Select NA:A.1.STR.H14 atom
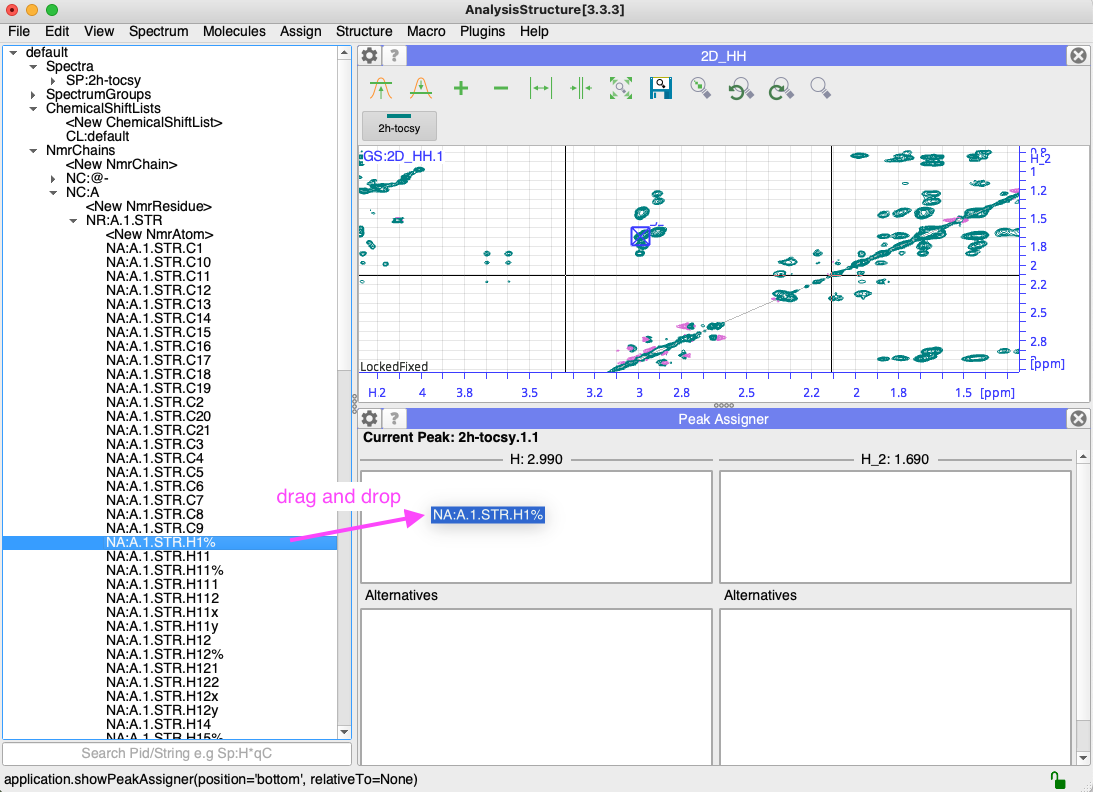This screenshot has width=1093, height=792. 158,724
